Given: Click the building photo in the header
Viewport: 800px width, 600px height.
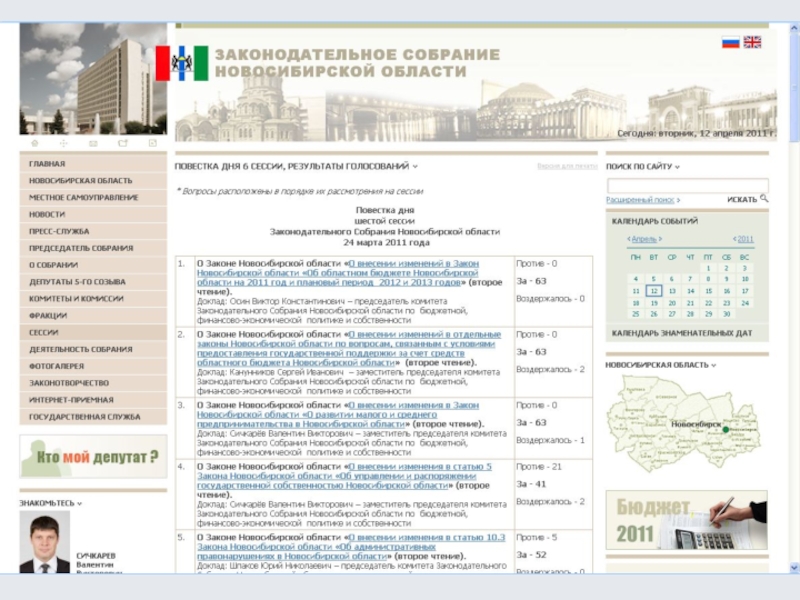Looking at the screenshot, I should click(x=93, y=79).
